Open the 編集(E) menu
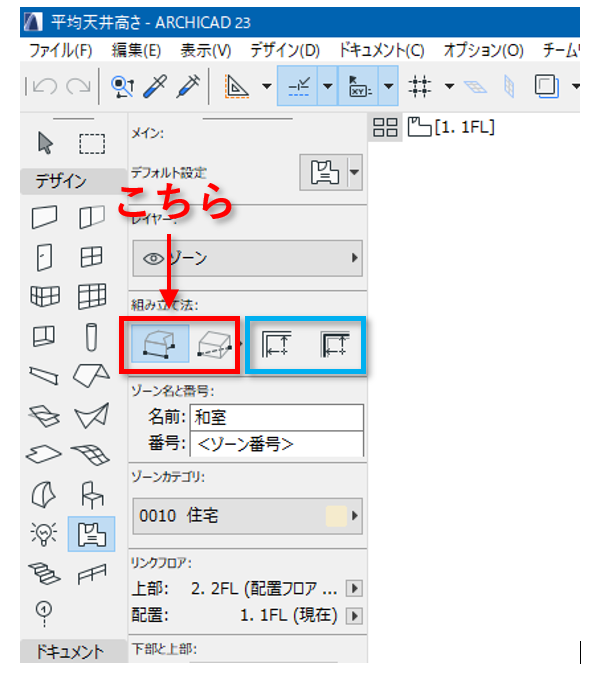The image size is (612, 679). [x=136, y=51]
